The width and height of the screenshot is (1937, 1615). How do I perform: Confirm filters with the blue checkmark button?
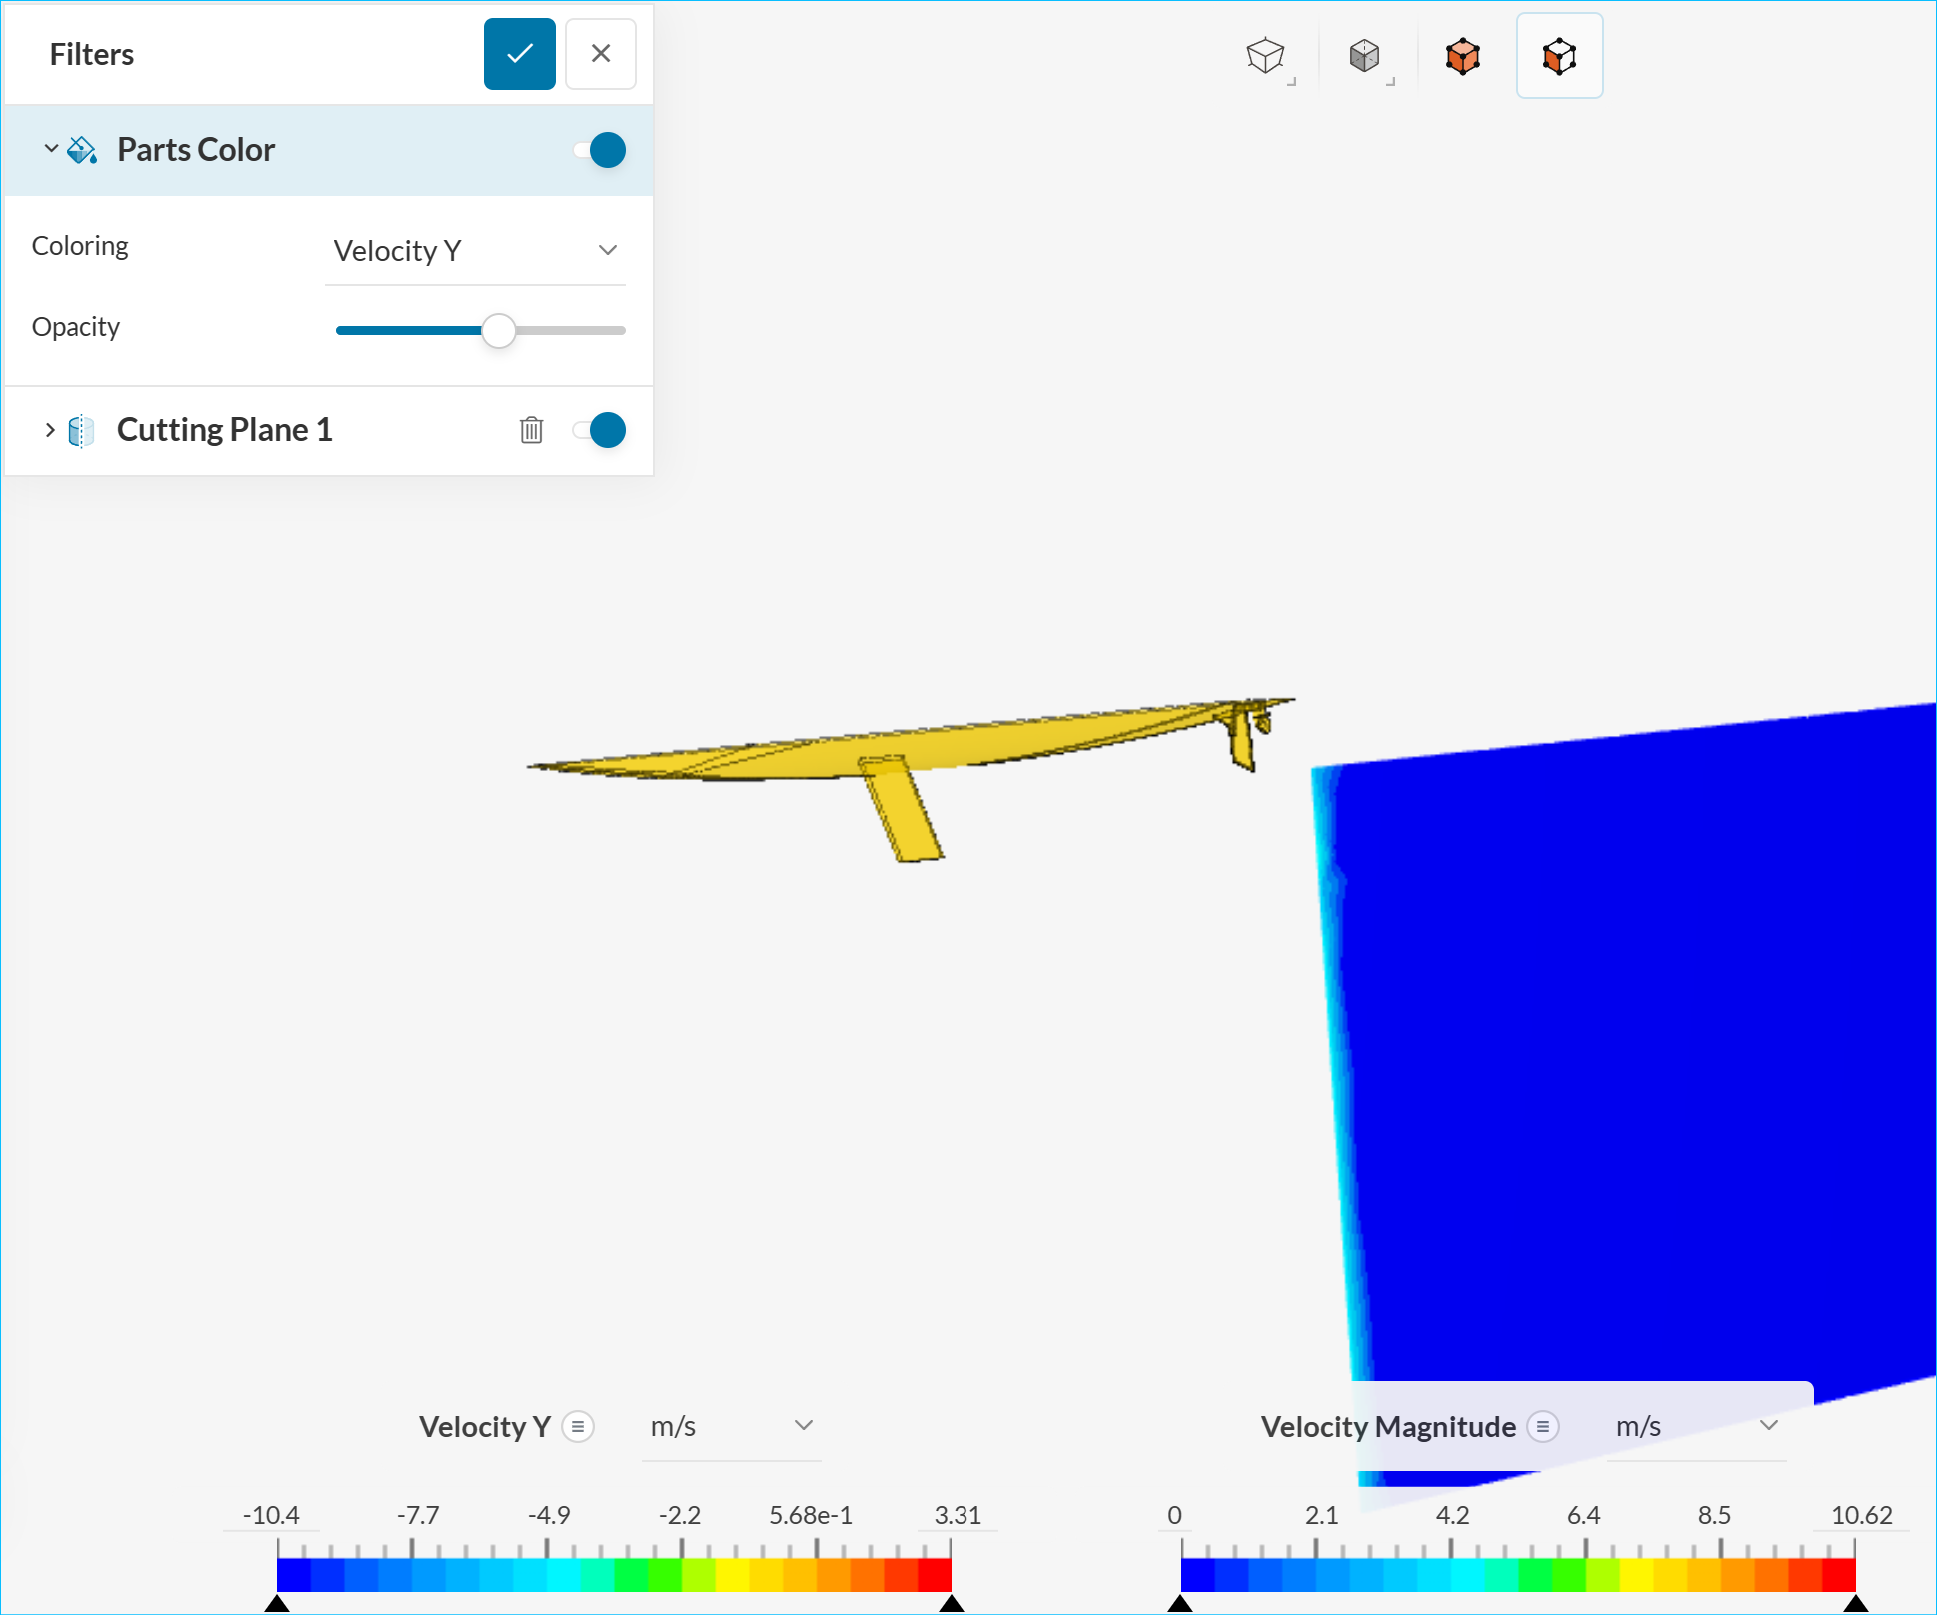pyautogui.click(x=519, y=54)
